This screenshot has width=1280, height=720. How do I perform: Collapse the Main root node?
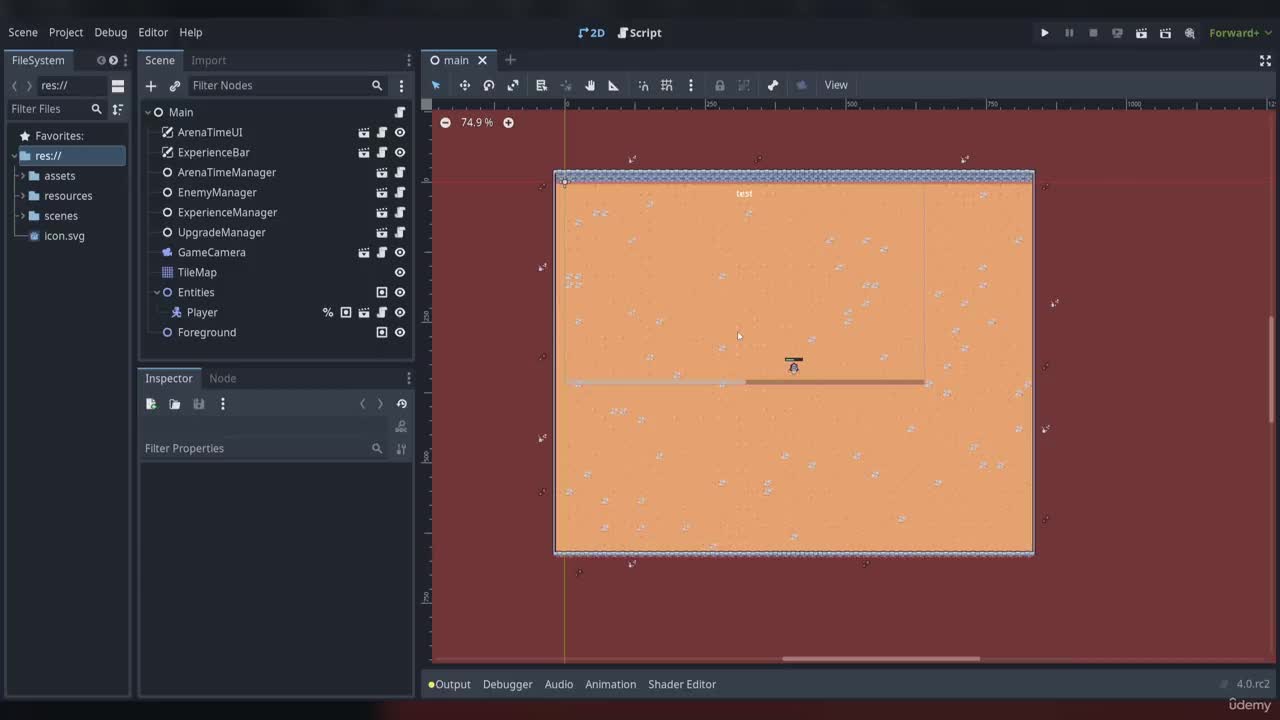point(147,112)
